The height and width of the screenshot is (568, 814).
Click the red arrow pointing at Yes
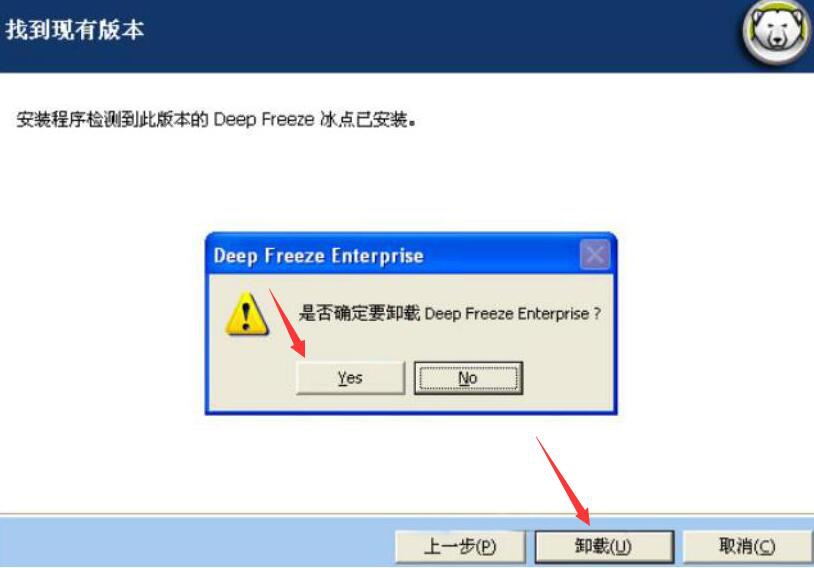288,323
